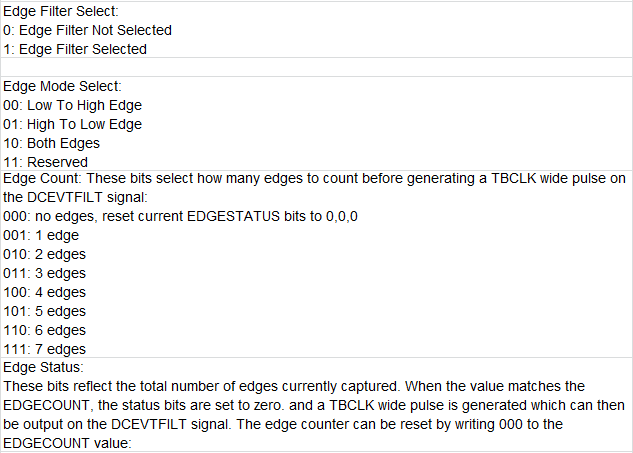Click the "10: Both Edges" entry
Viewport: 633px width, 453px height.
tap(51, 143)
